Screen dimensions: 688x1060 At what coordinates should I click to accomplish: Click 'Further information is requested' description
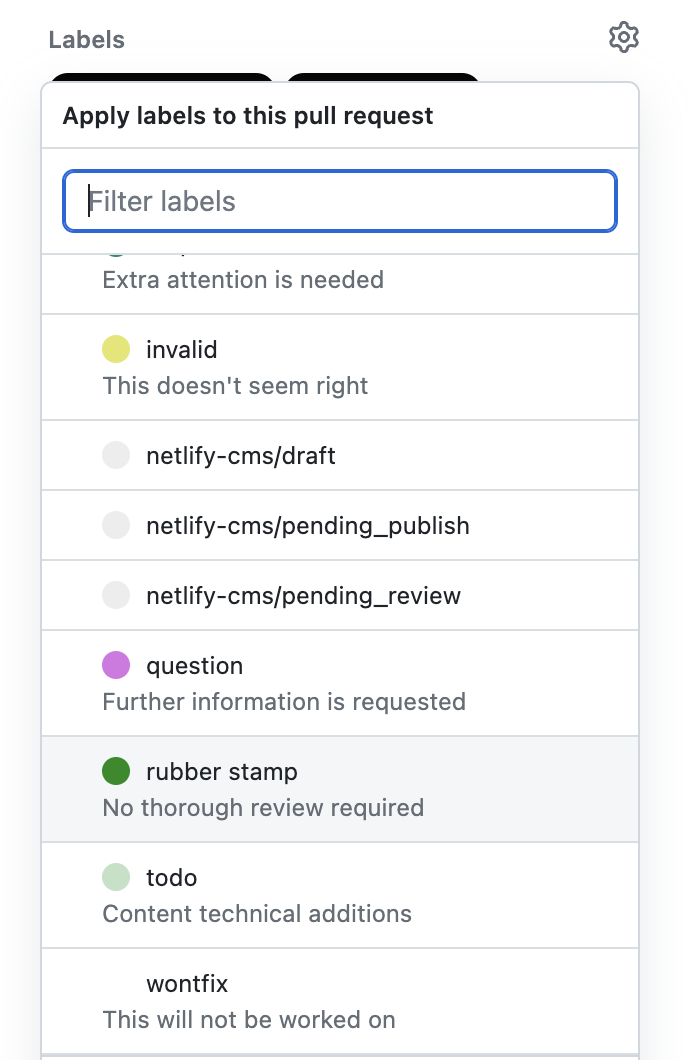point(284,702)
